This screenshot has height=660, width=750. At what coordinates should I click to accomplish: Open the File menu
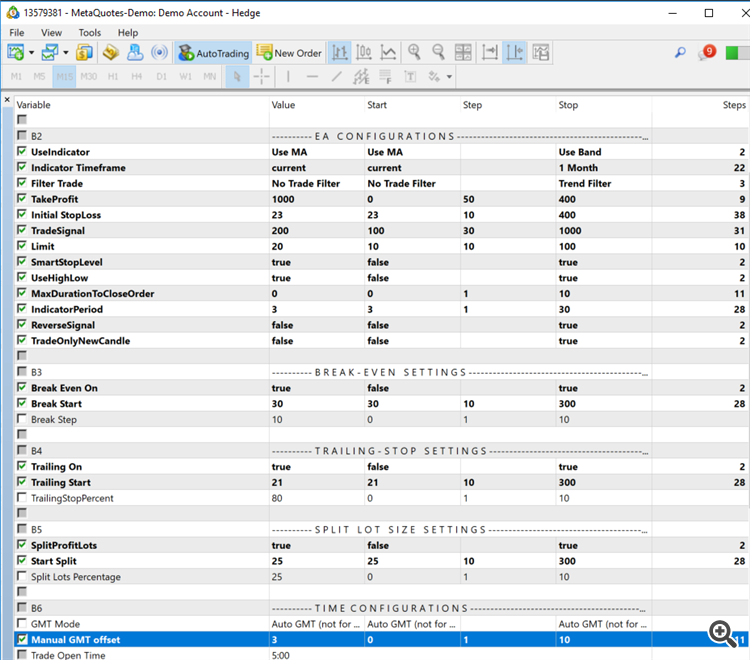coord(15,33)
